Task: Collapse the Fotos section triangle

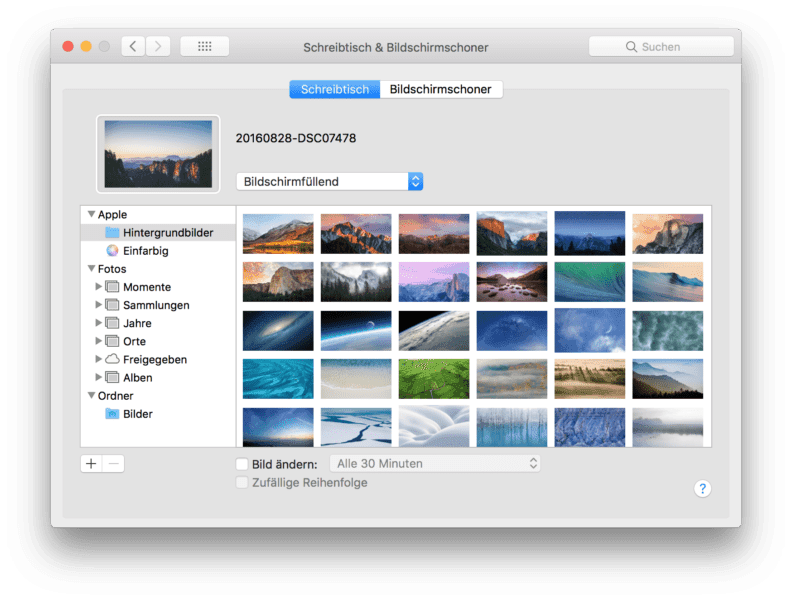Action: pyautogui.click(x=91, y=268)
